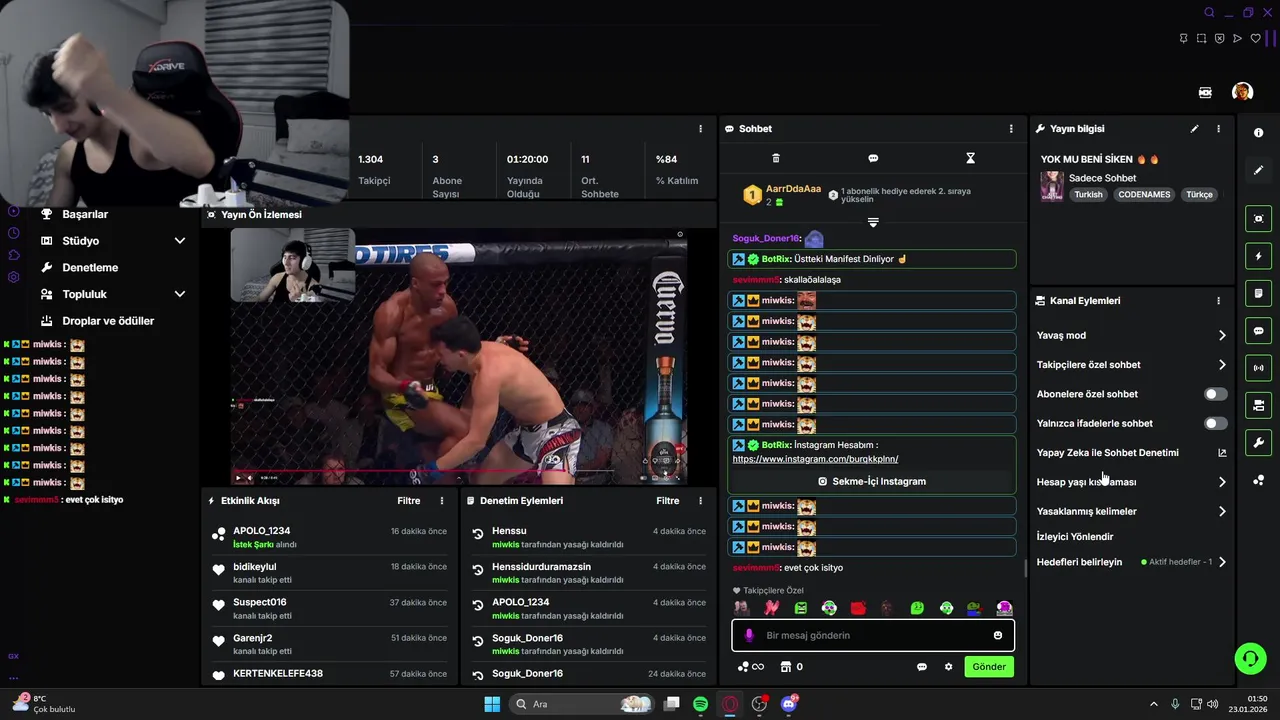Expand leaderboard with down arrow under AarrDdaAaa
The height and width of the screenshot is (720, 1280).
(873, 222)
